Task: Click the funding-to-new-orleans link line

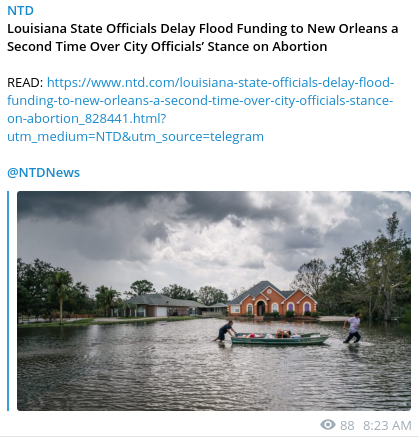Action: coord(200,101)
